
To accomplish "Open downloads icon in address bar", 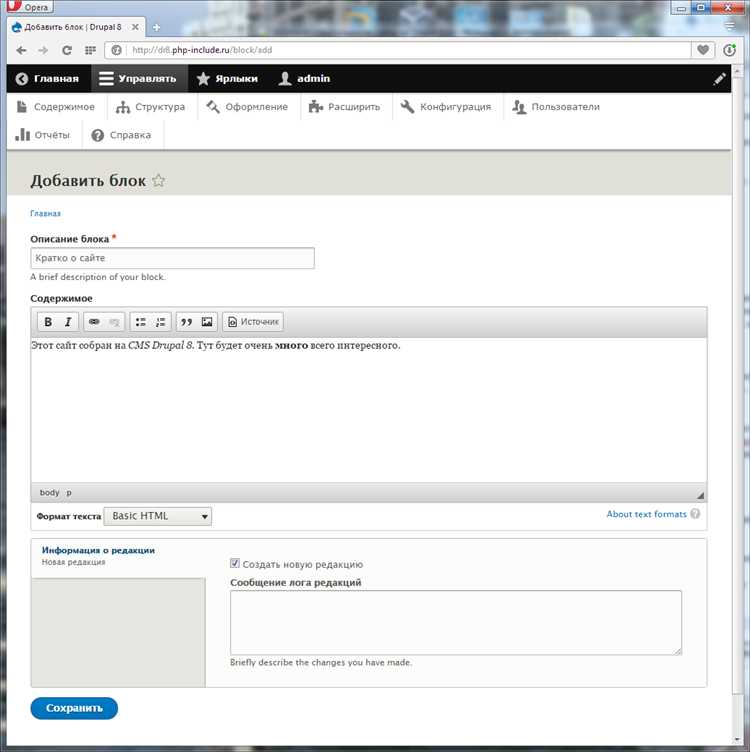I will click(x=729, y=50).
